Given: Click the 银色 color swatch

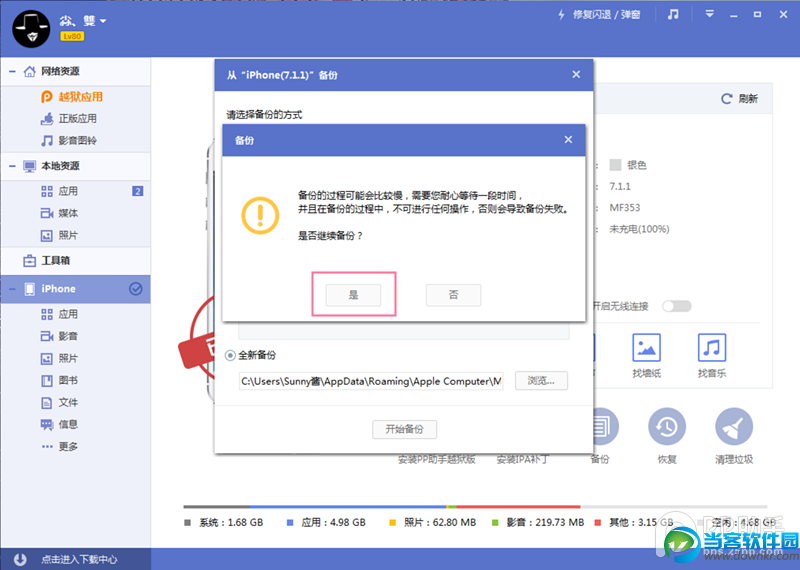Looking at the screenshot, I should pos(615,165).
